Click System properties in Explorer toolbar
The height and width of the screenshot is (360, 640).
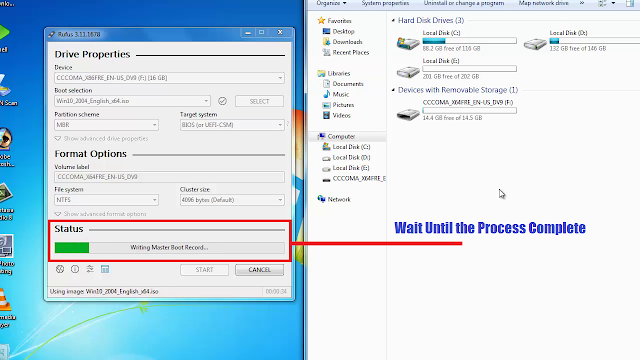pos(385,3)
